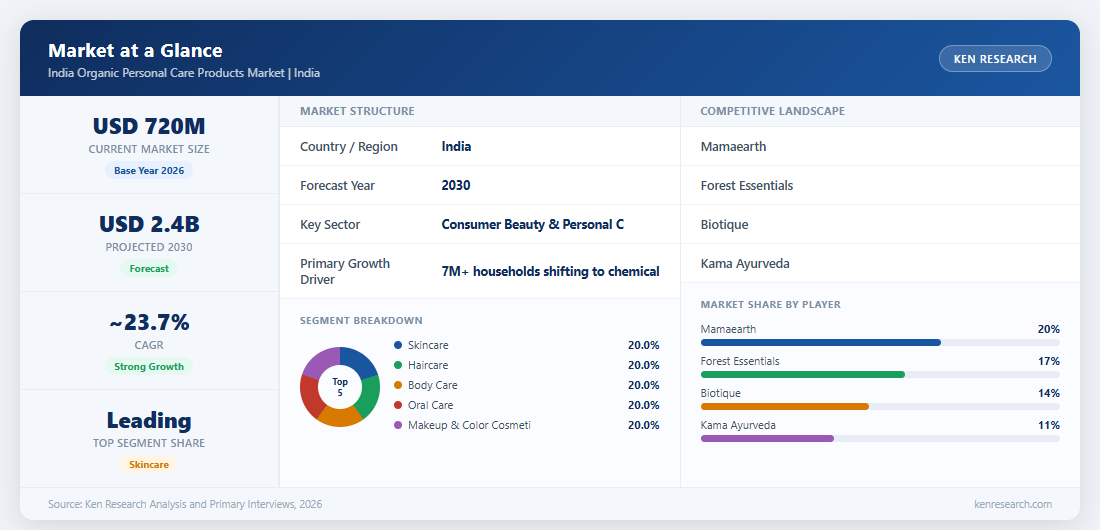
Task: Select Biotique in Competitive Landscape list
Action: point(724,225)
